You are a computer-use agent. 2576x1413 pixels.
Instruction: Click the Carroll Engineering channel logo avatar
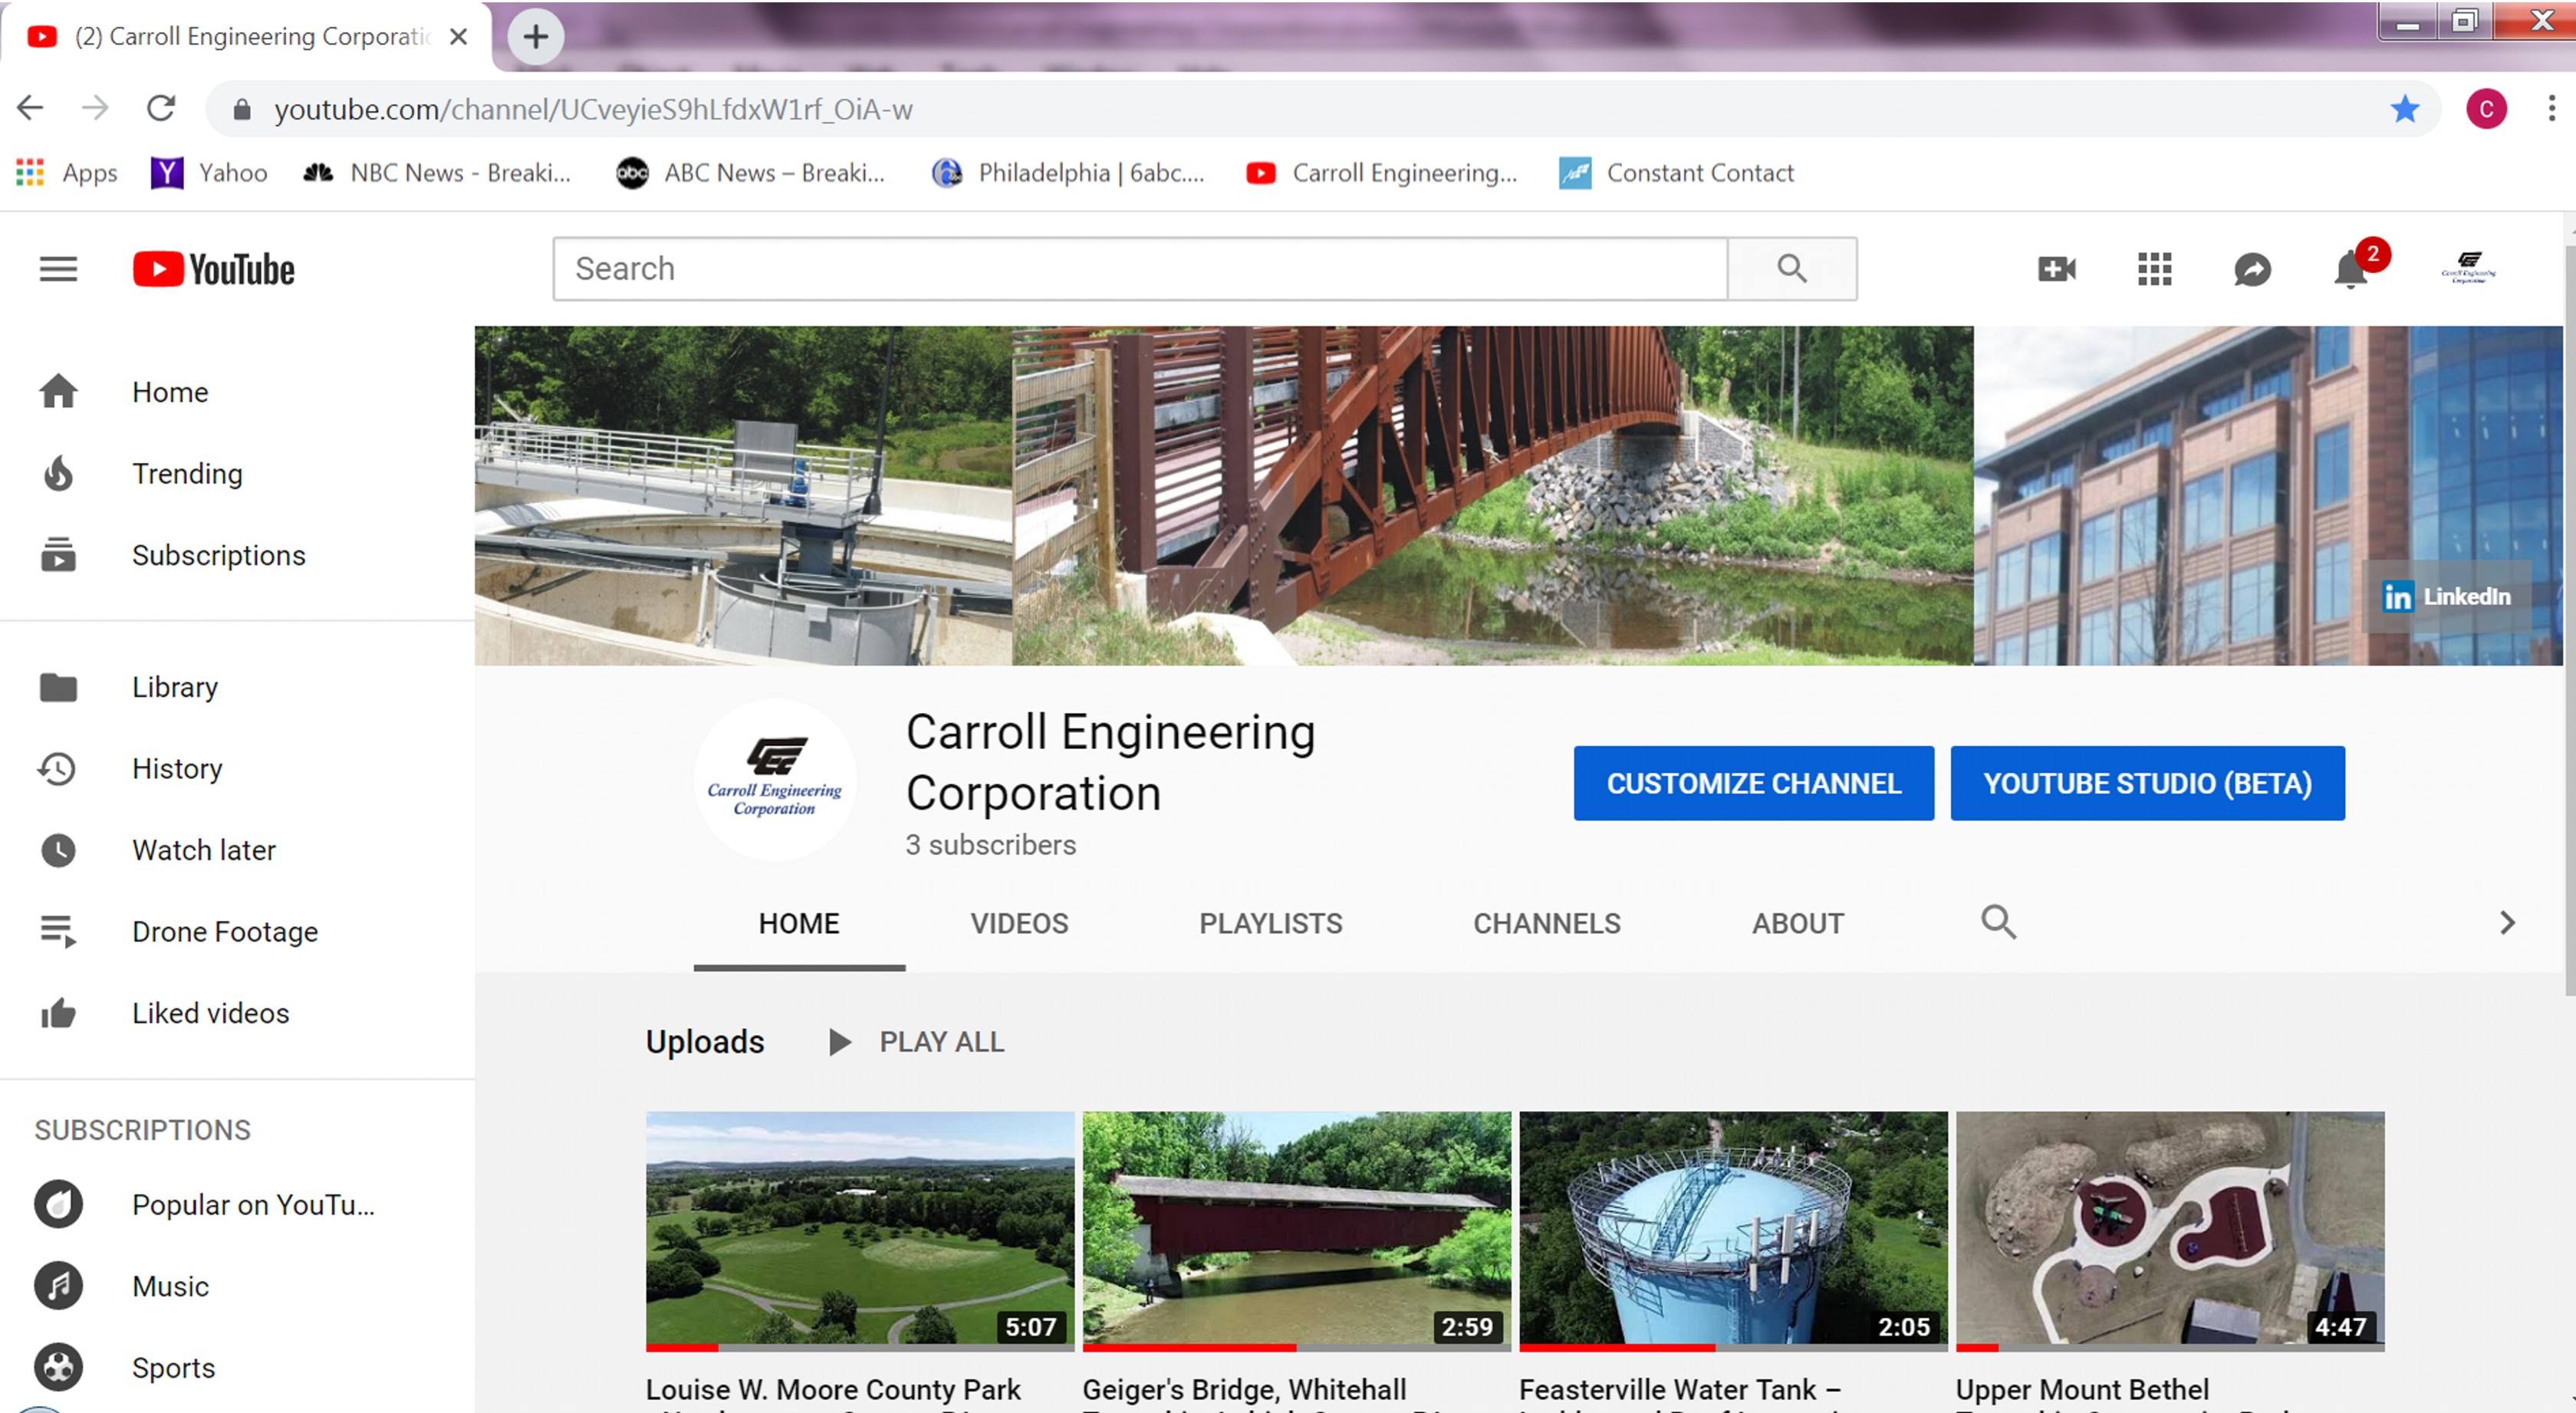tap(775, 780)
